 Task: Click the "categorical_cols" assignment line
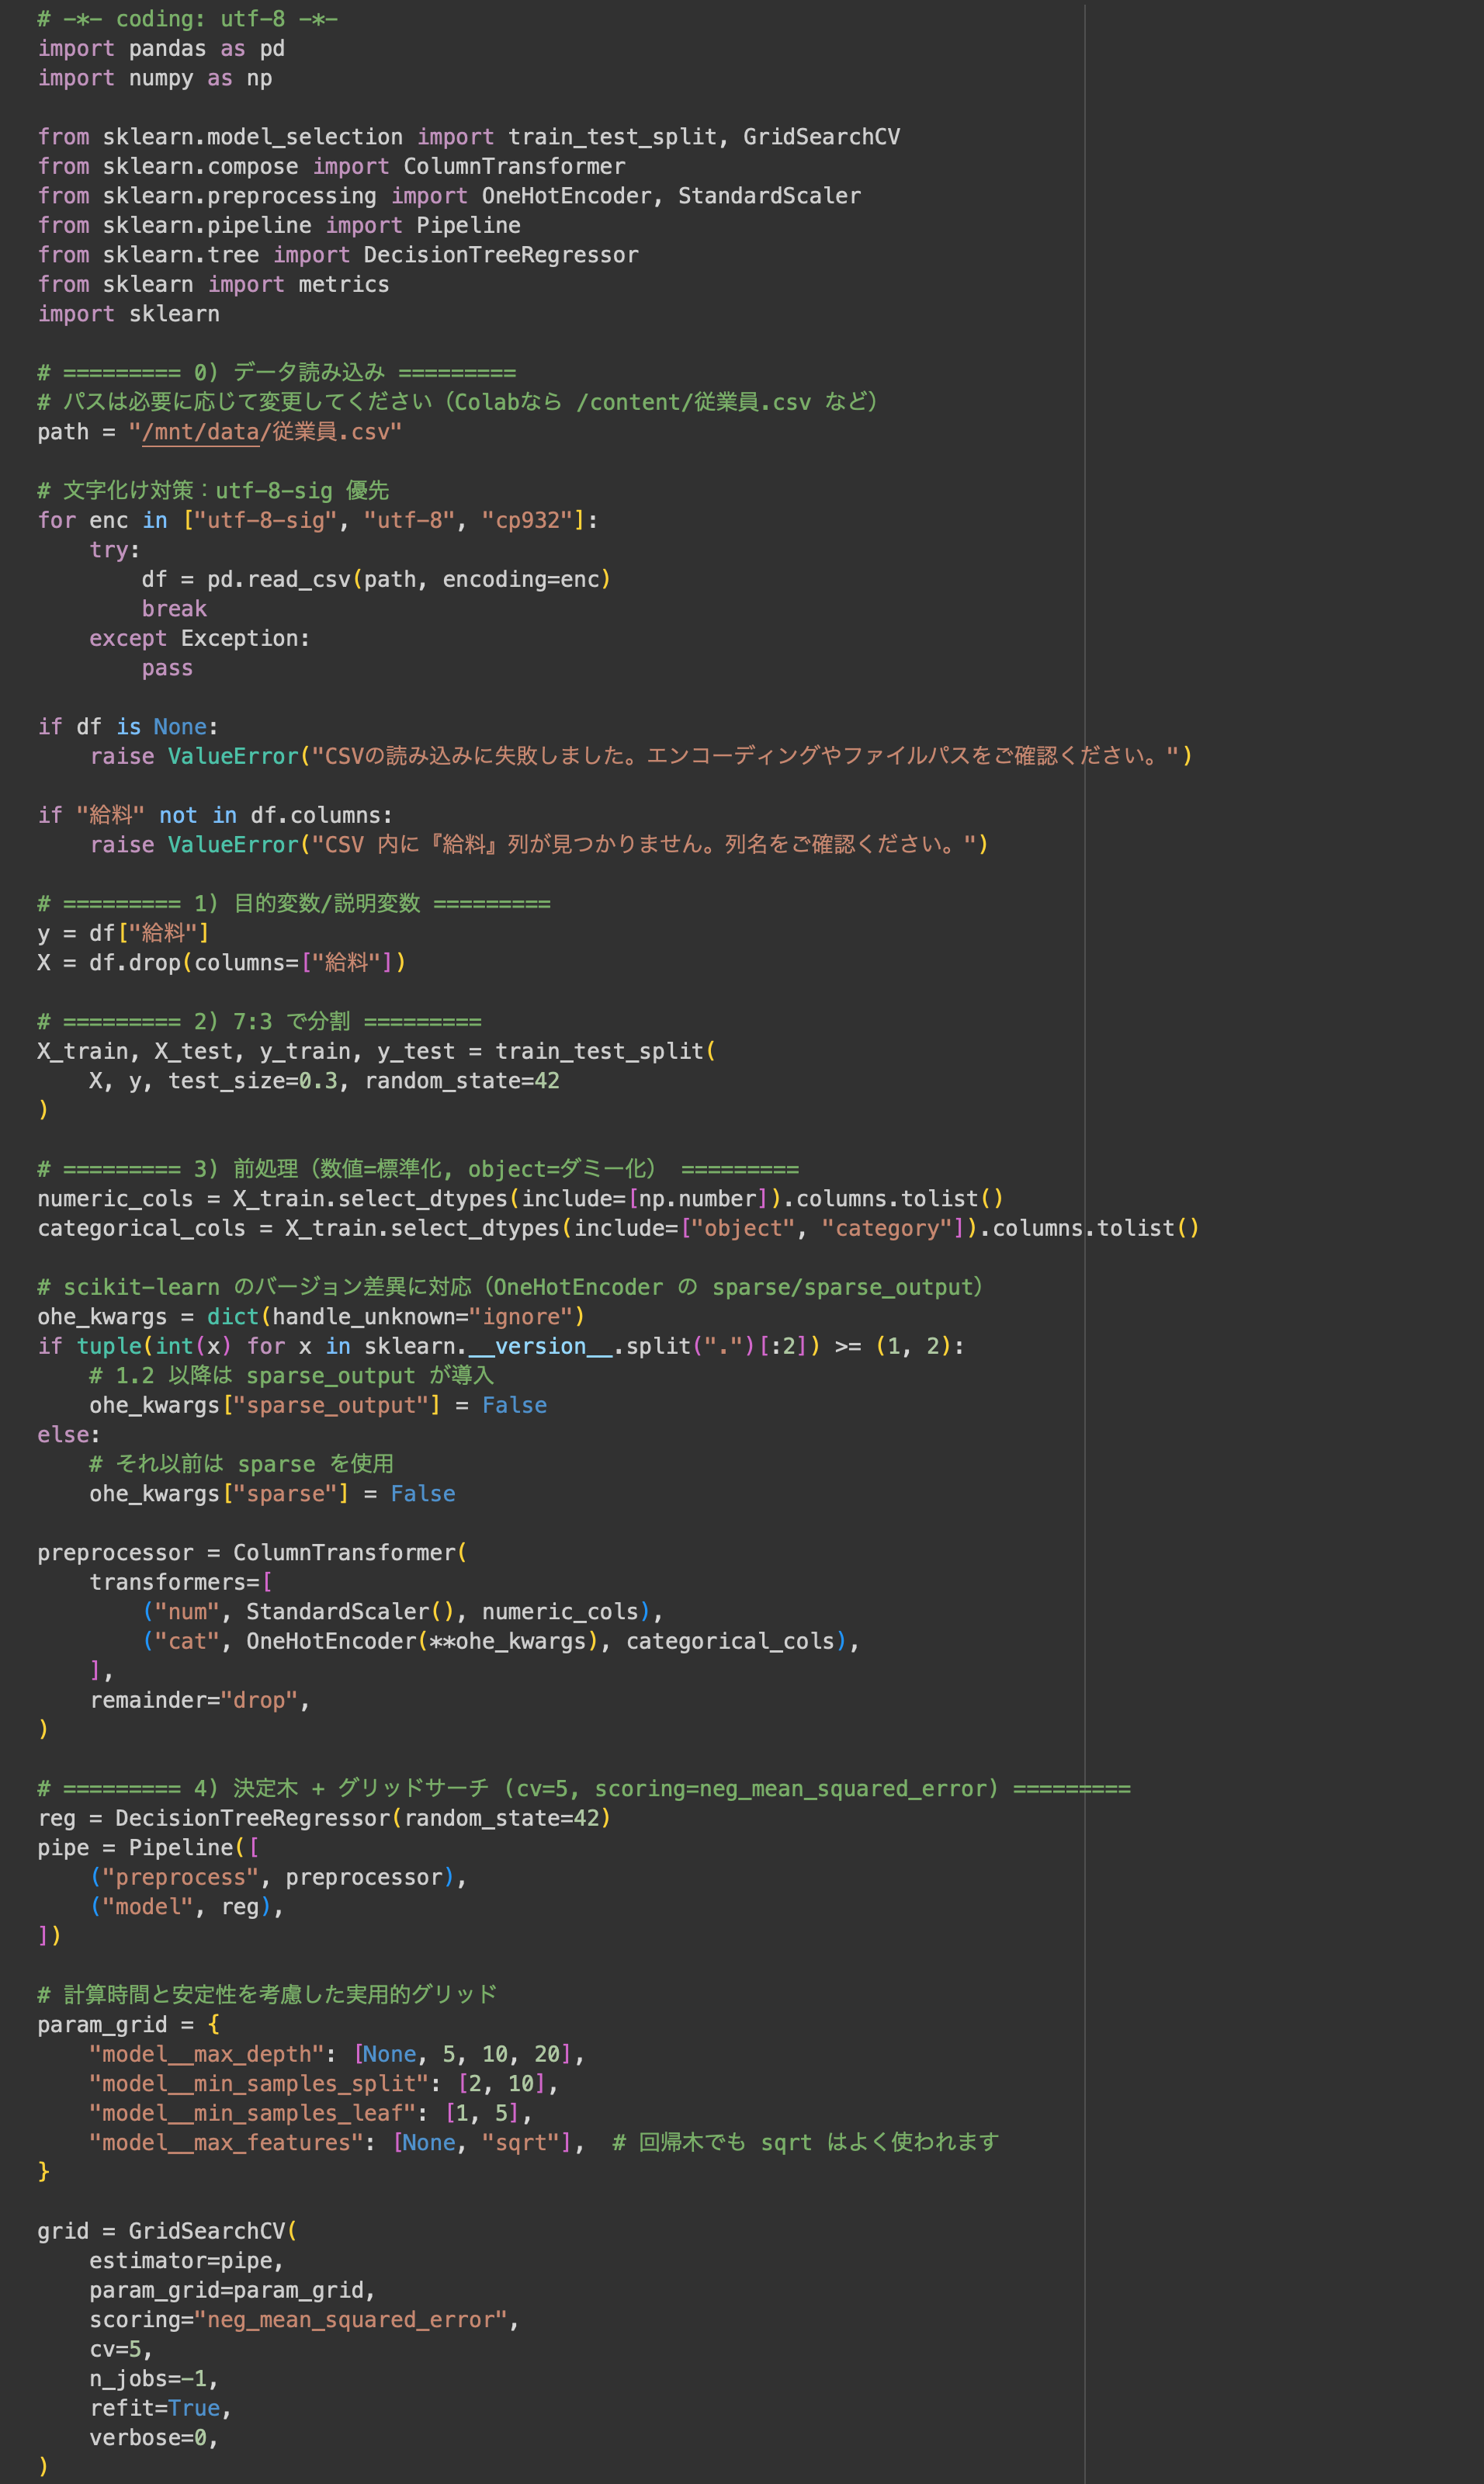coord(618,1228)
